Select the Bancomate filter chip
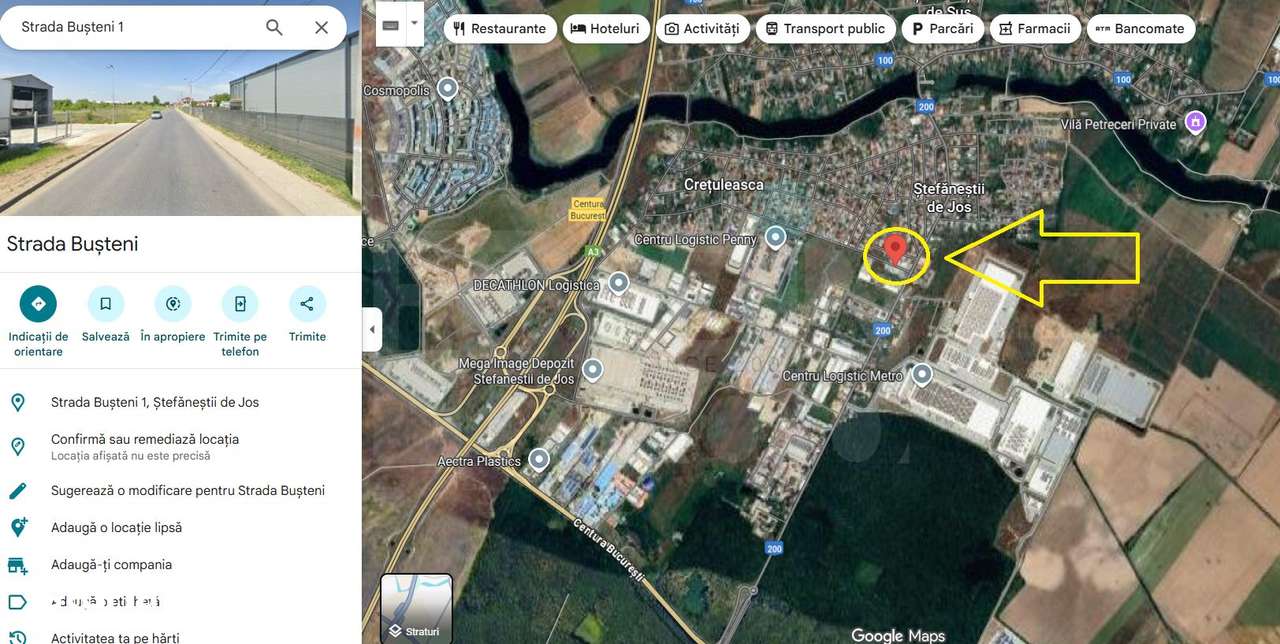 (1140, 29)
